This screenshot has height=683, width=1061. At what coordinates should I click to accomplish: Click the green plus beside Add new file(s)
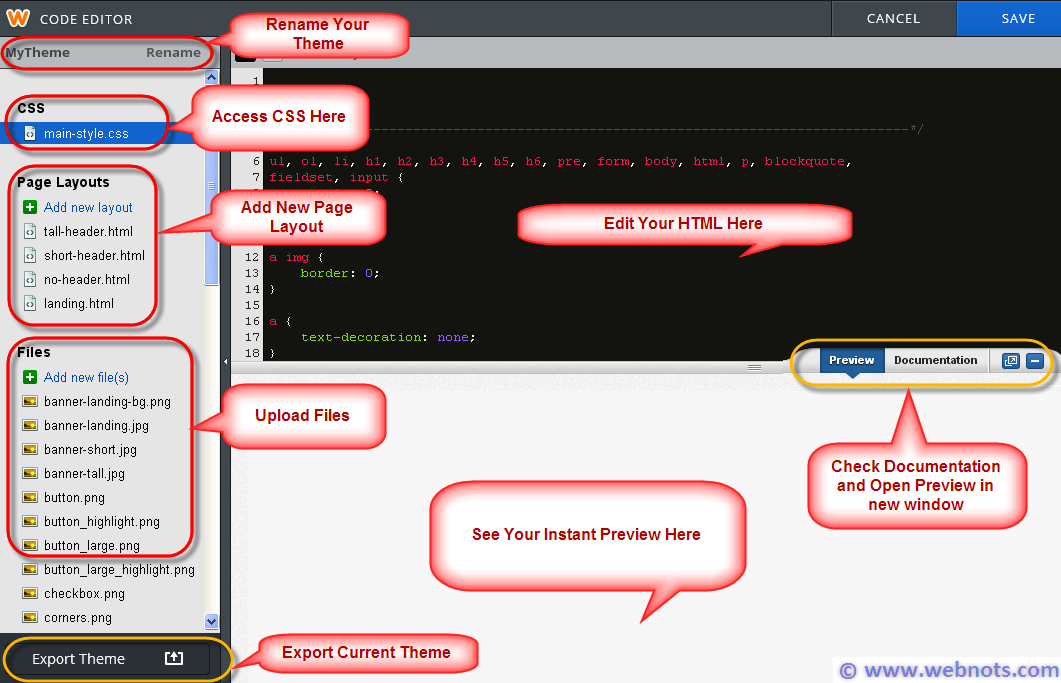pyautogui.click(x=30, y=378)
